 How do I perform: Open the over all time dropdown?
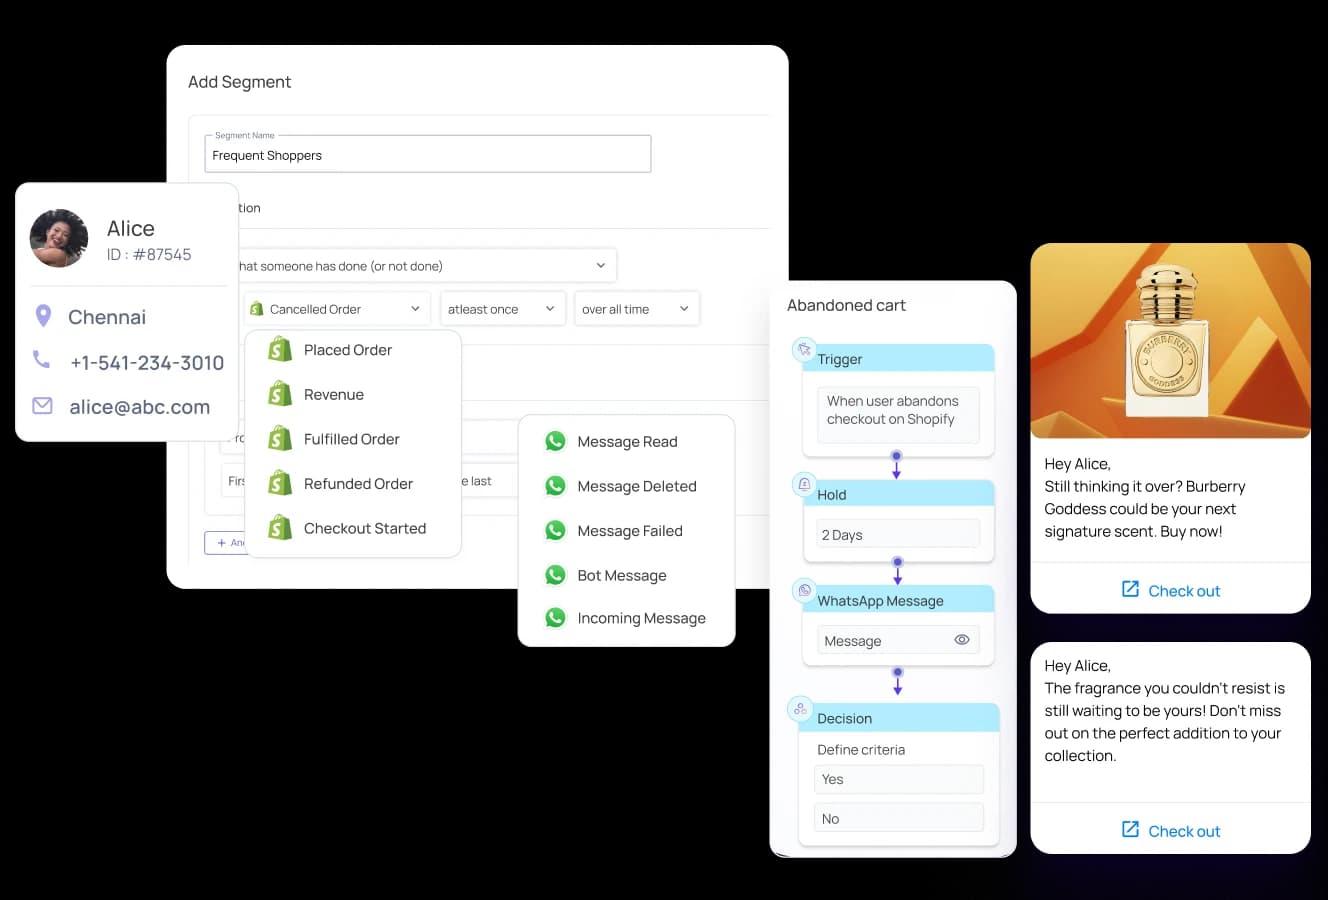tap(636, 309)
